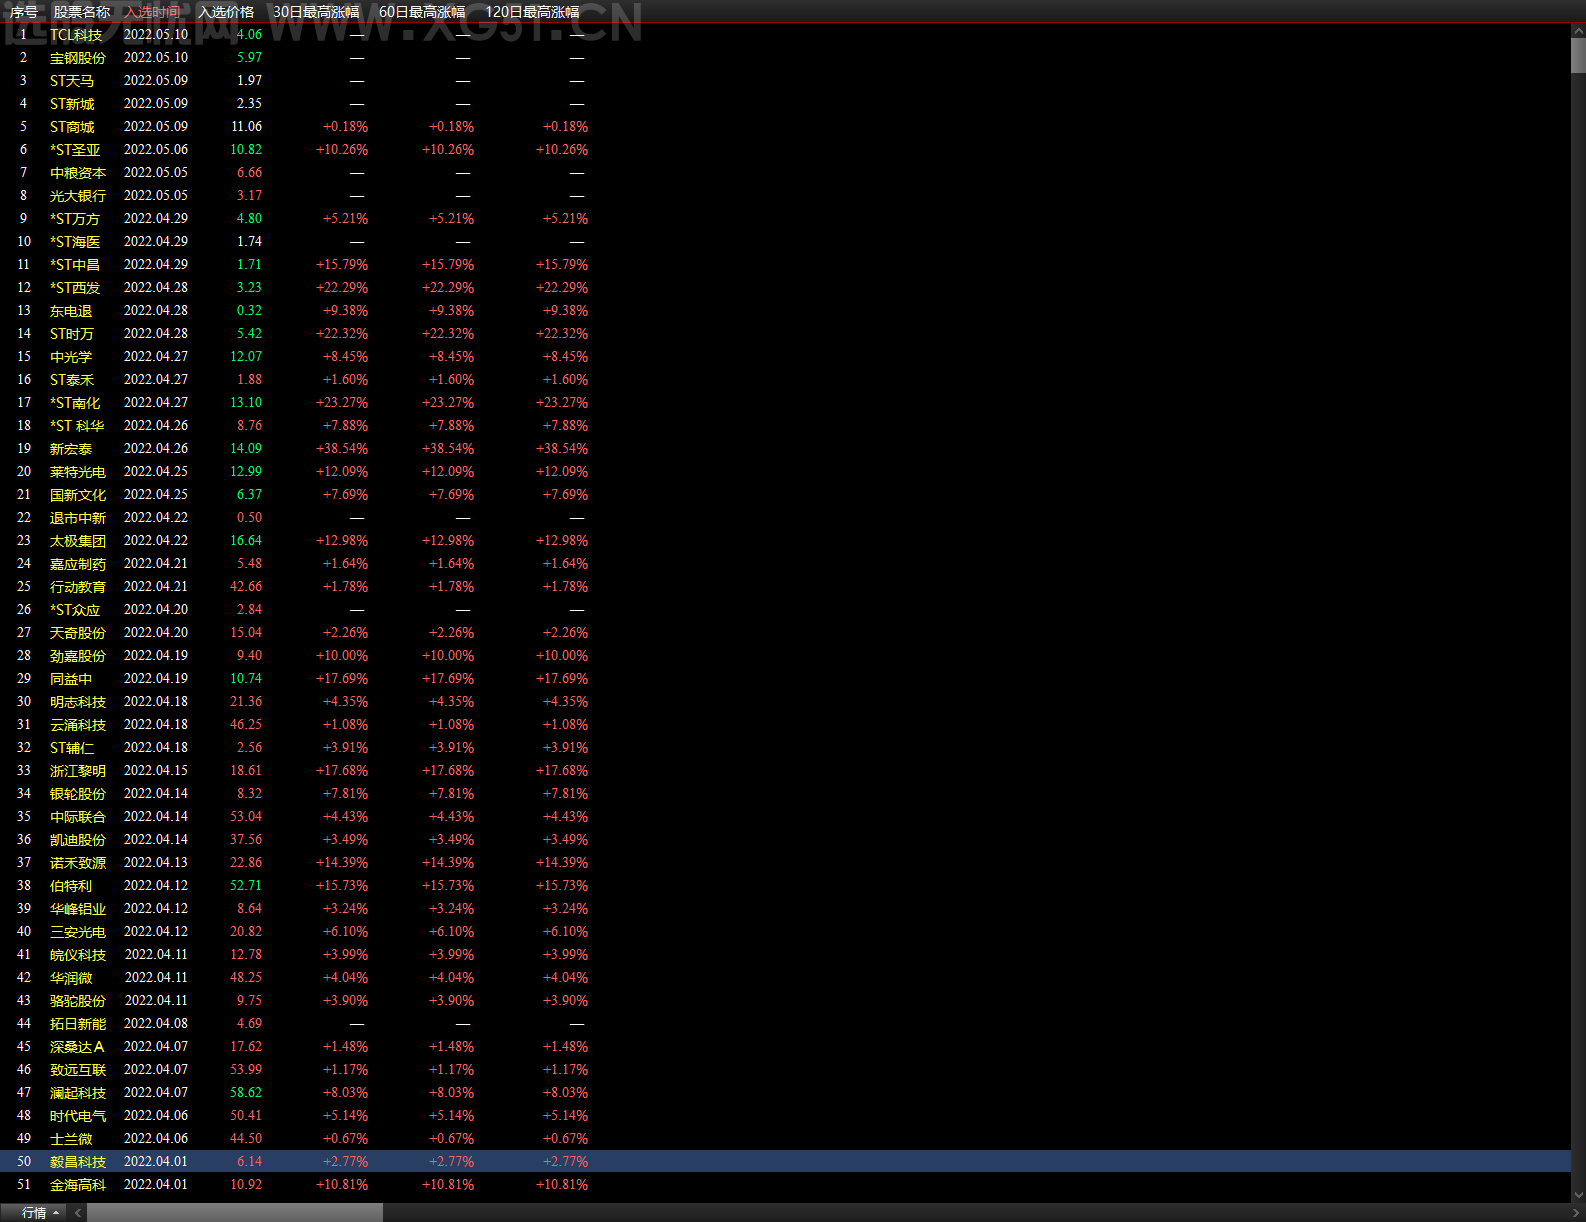Viewport: 1586px width, 1222px height.
Task: Sort by the 60日最高涨幅 column header
Action: coord(422,12)
